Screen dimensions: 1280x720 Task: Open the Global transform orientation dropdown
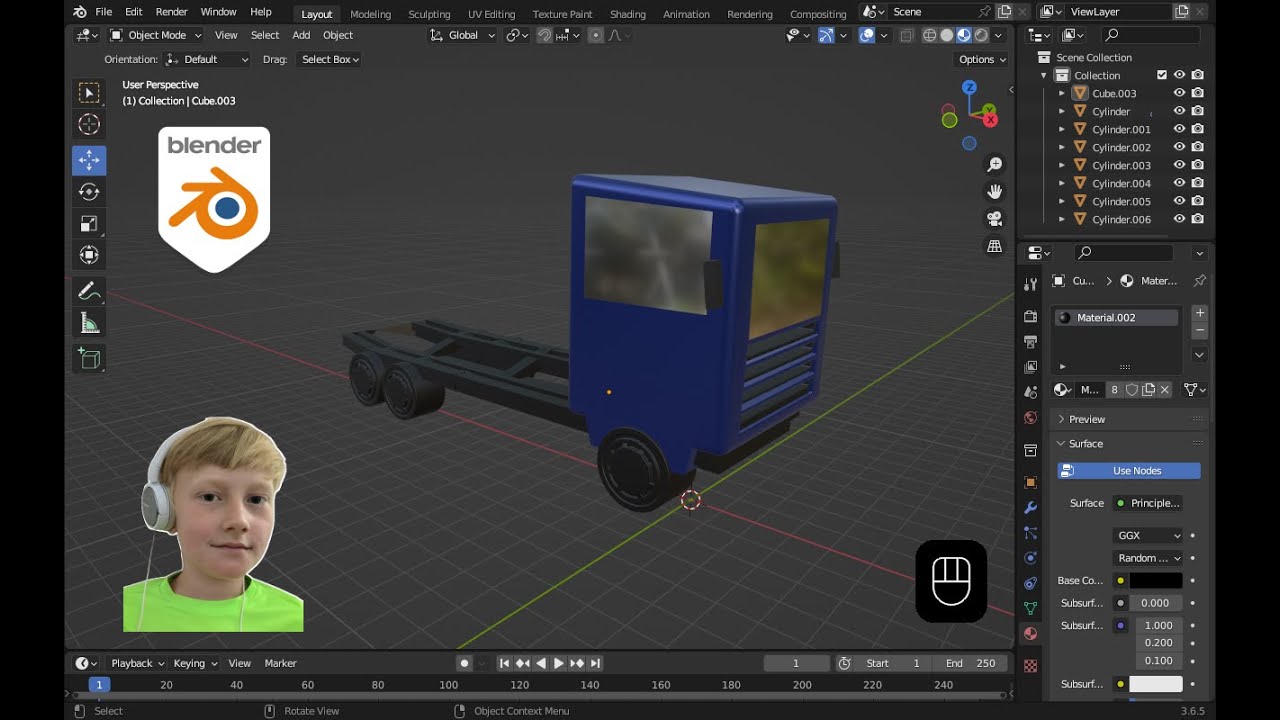tap(463, 35)
